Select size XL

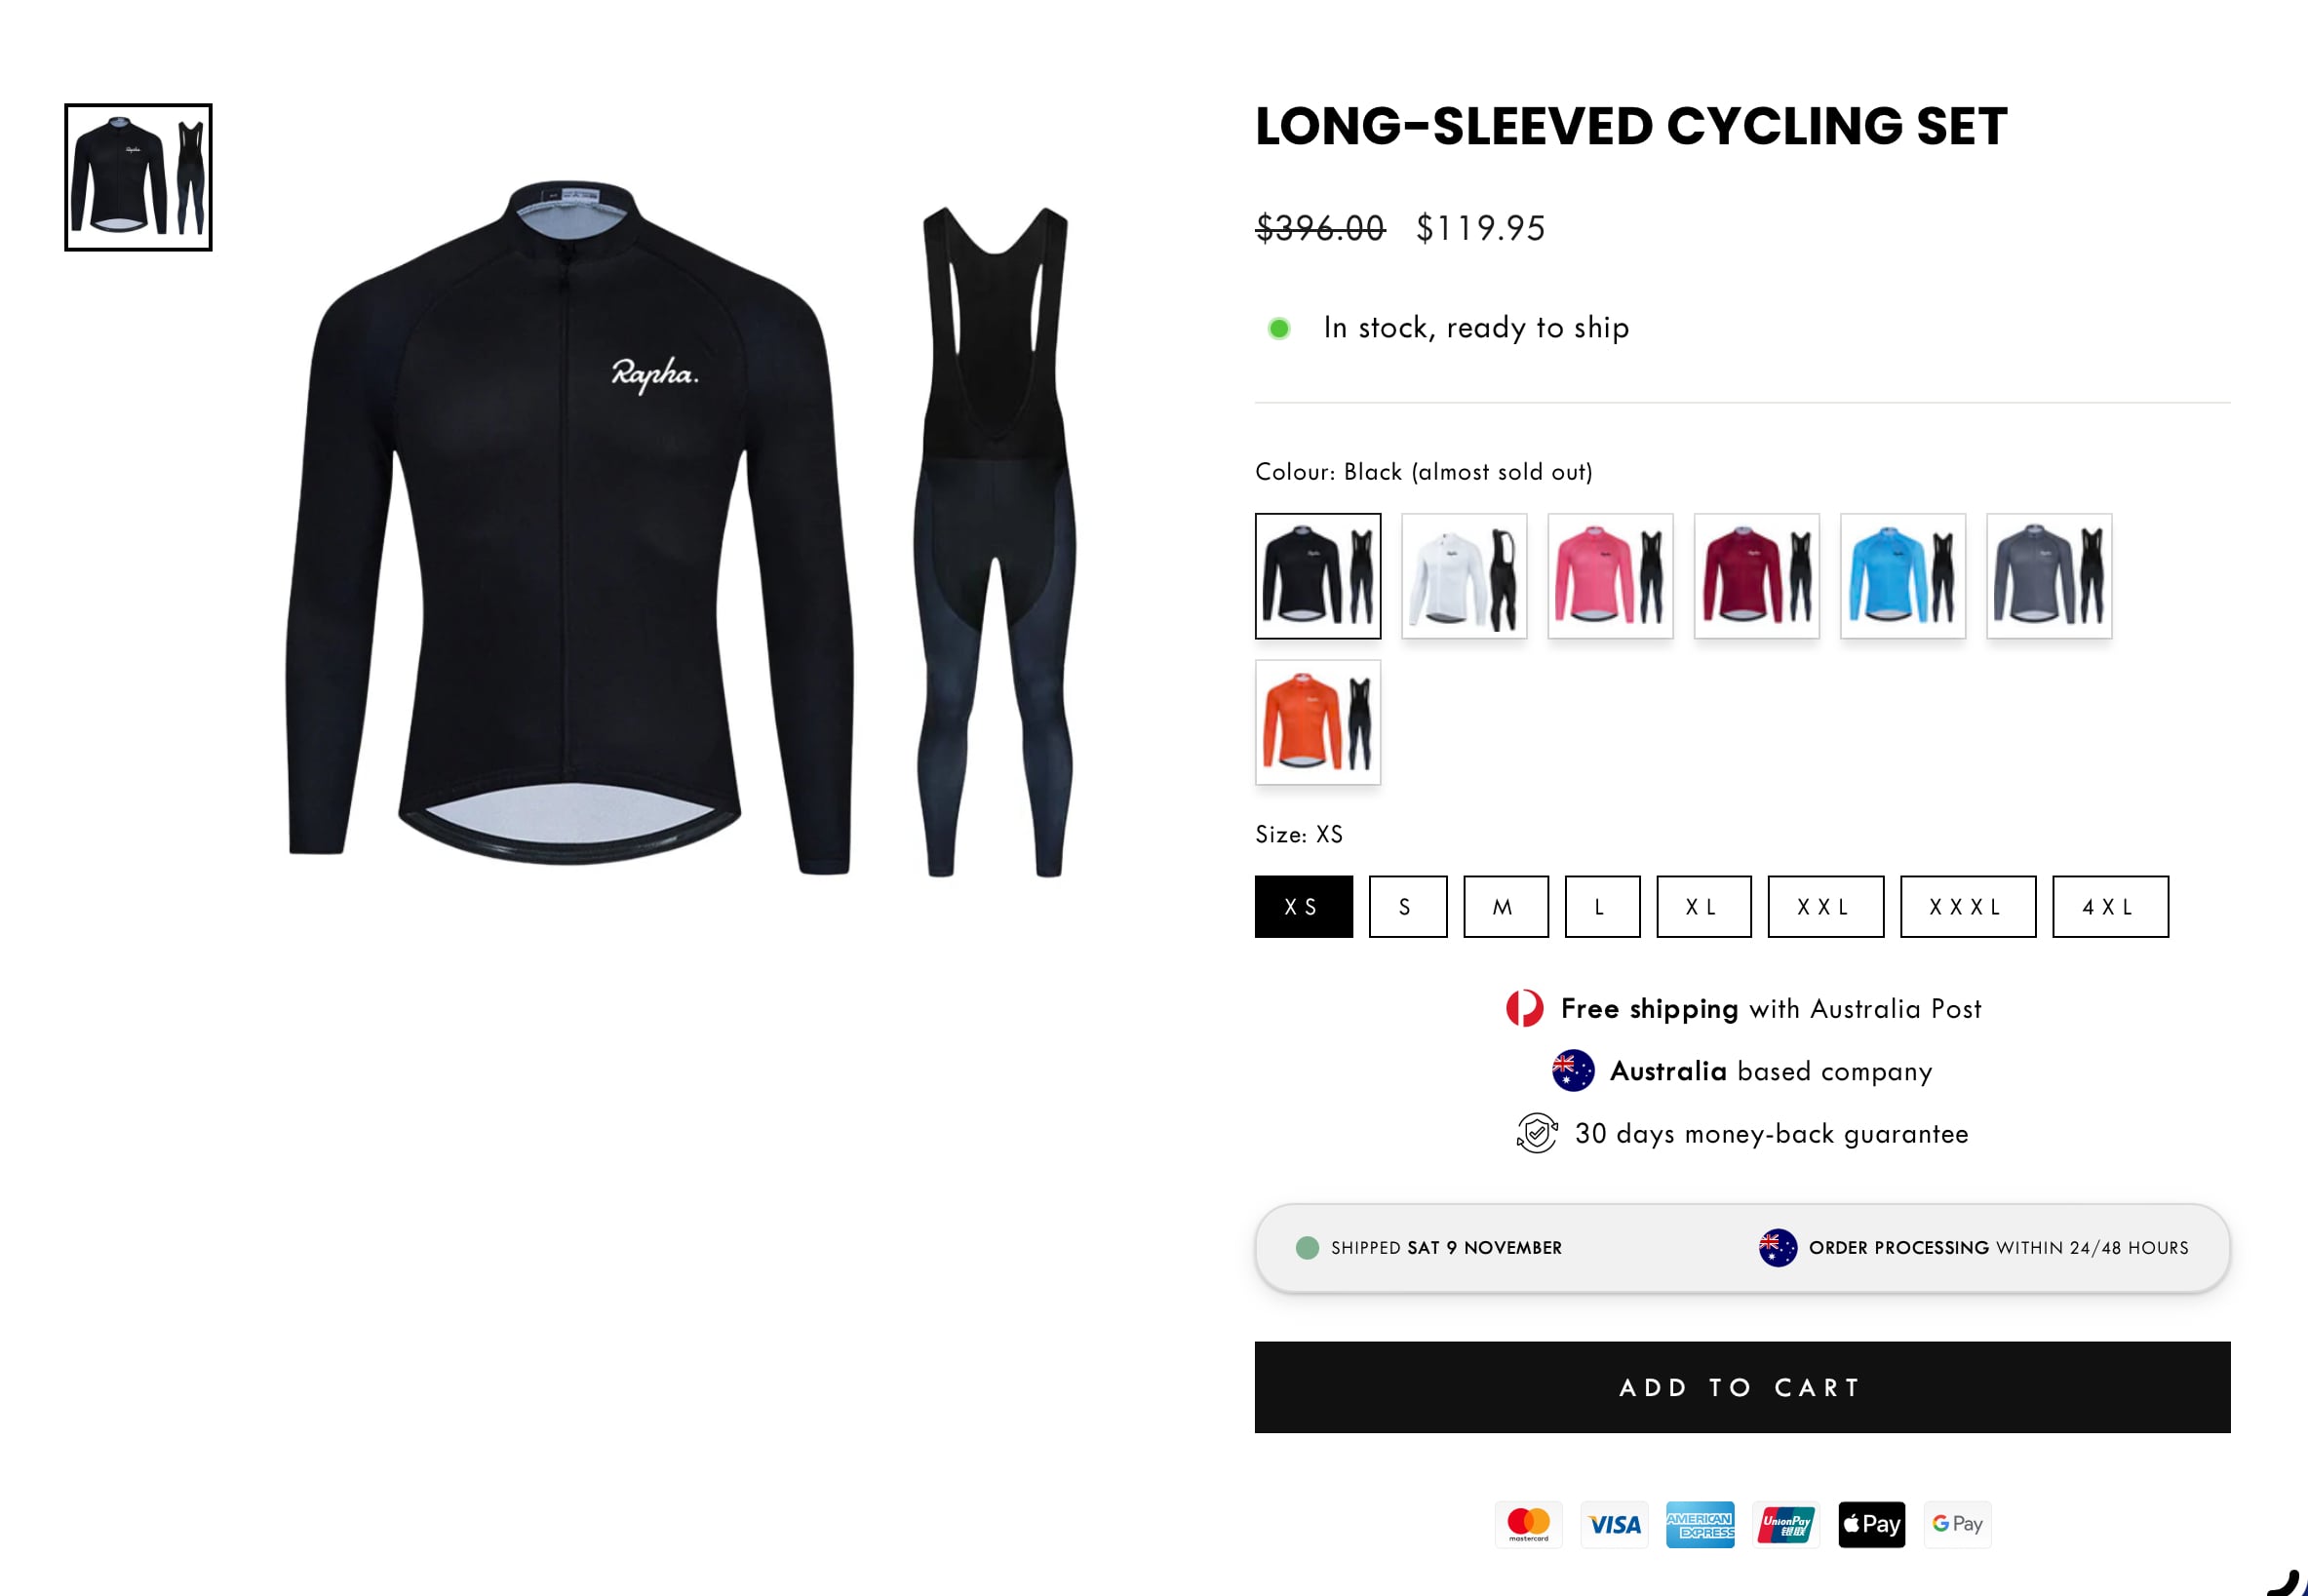click(x=1704, y=907)
